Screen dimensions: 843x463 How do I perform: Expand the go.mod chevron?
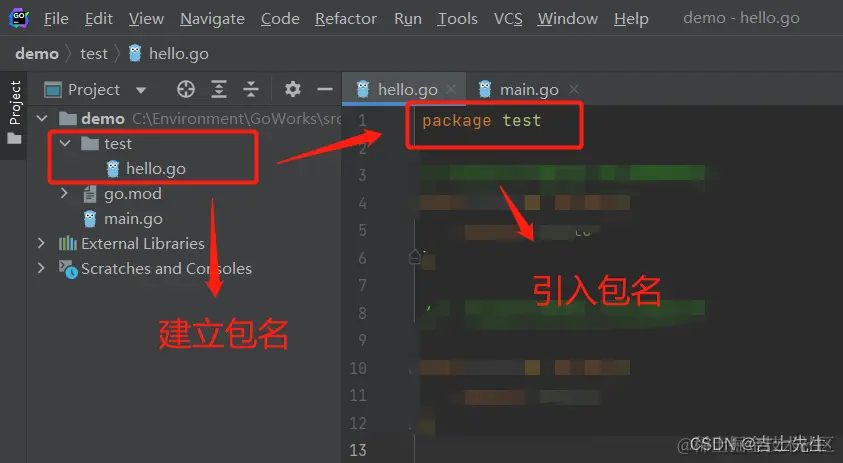(64, 193)
